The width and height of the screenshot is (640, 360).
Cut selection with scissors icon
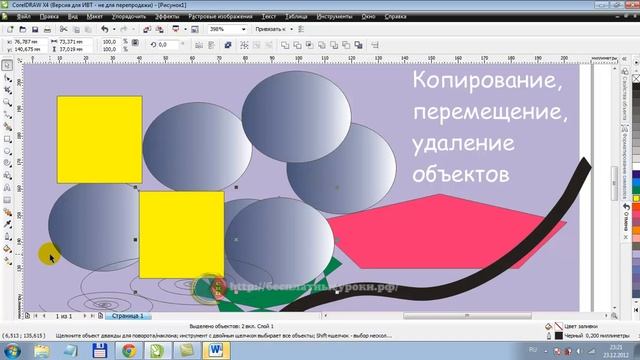(63, 29)
